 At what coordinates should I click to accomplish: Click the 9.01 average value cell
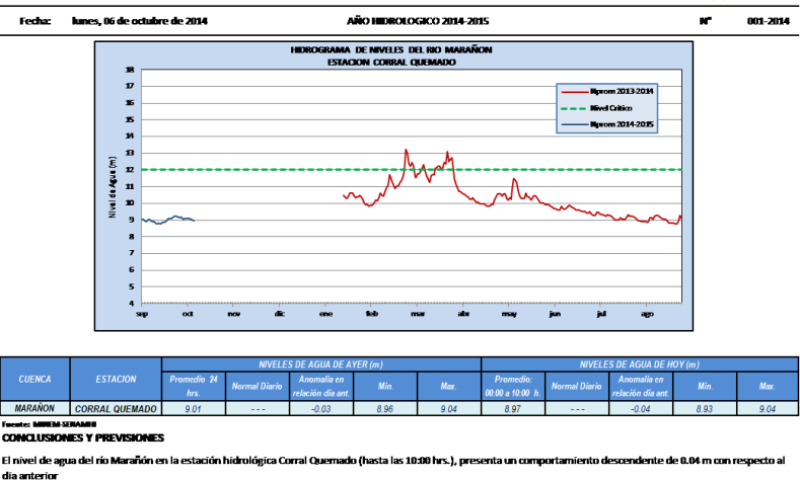pyautogui.click(x=193, y=408)
